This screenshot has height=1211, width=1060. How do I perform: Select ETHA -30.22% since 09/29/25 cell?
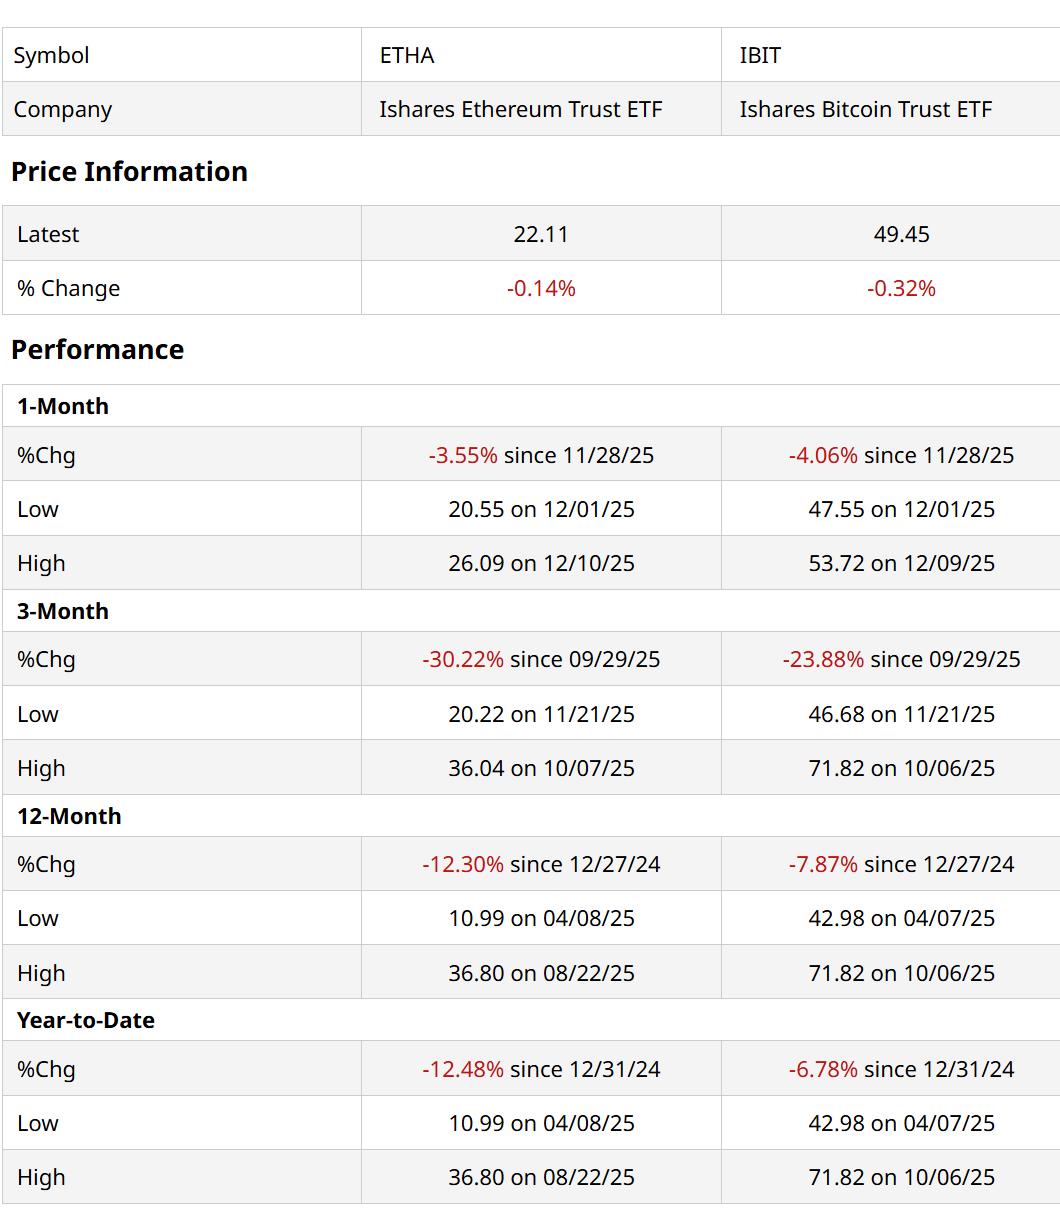click(x=541, y=659)
